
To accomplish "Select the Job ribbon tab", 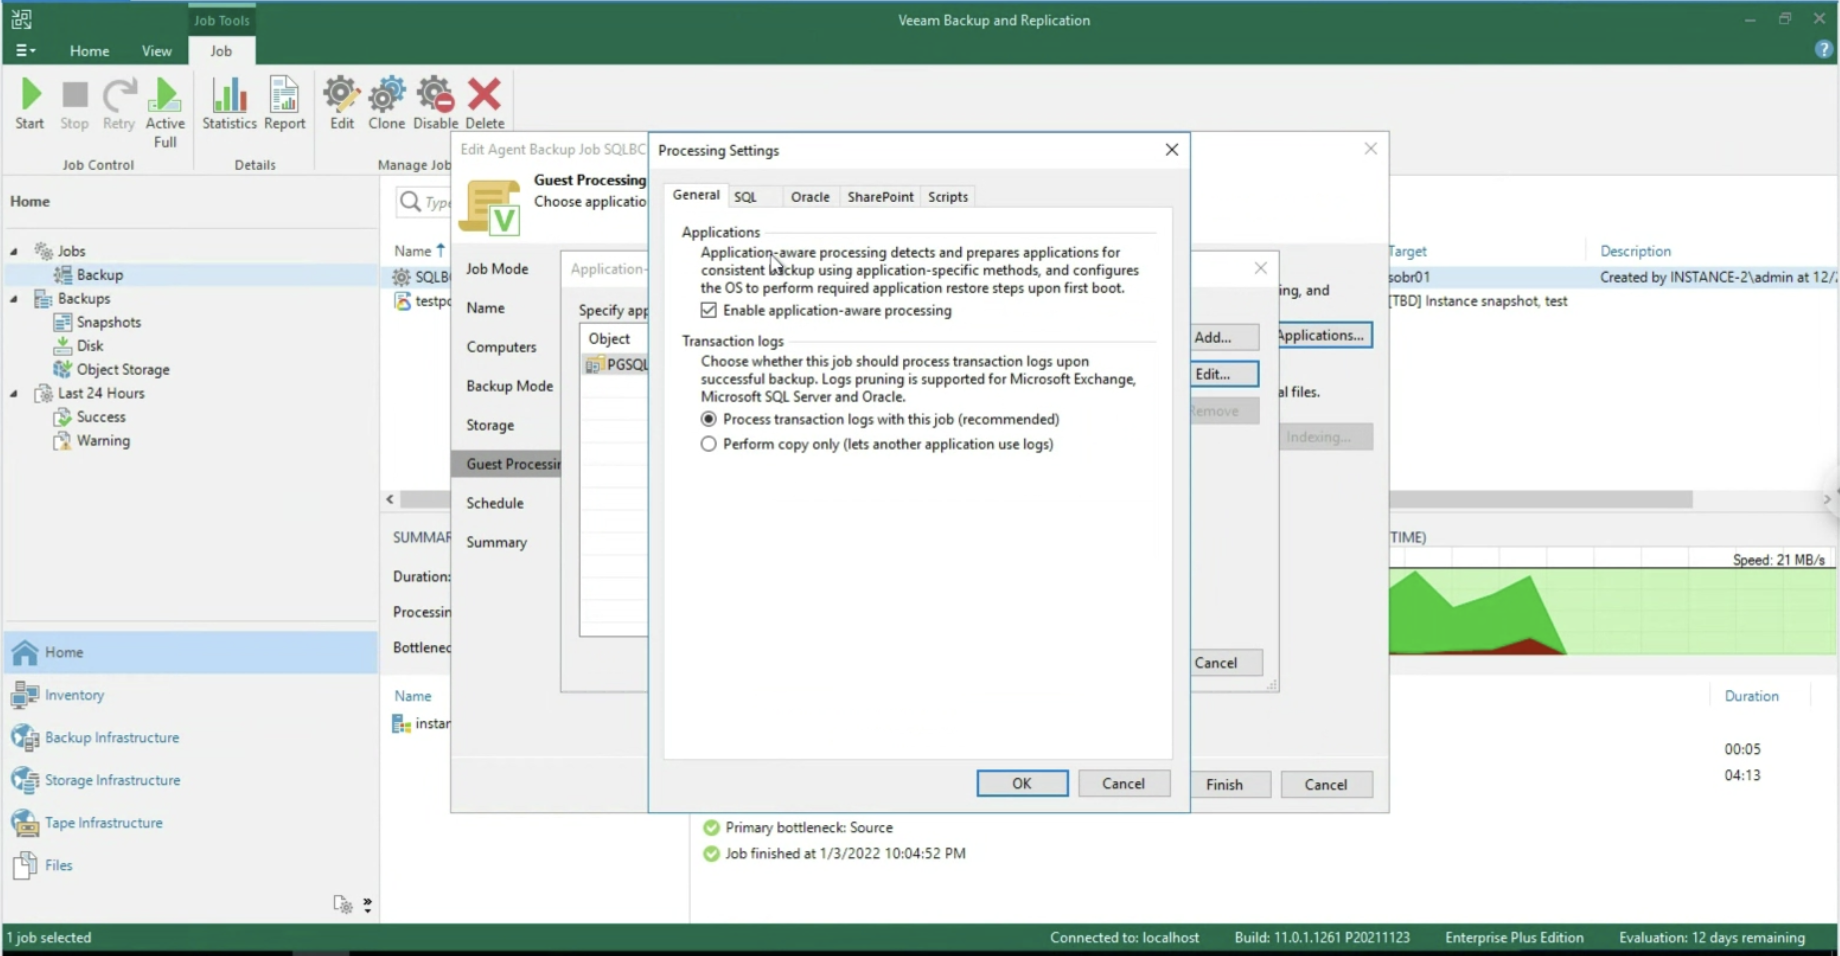I will (221, 51).
